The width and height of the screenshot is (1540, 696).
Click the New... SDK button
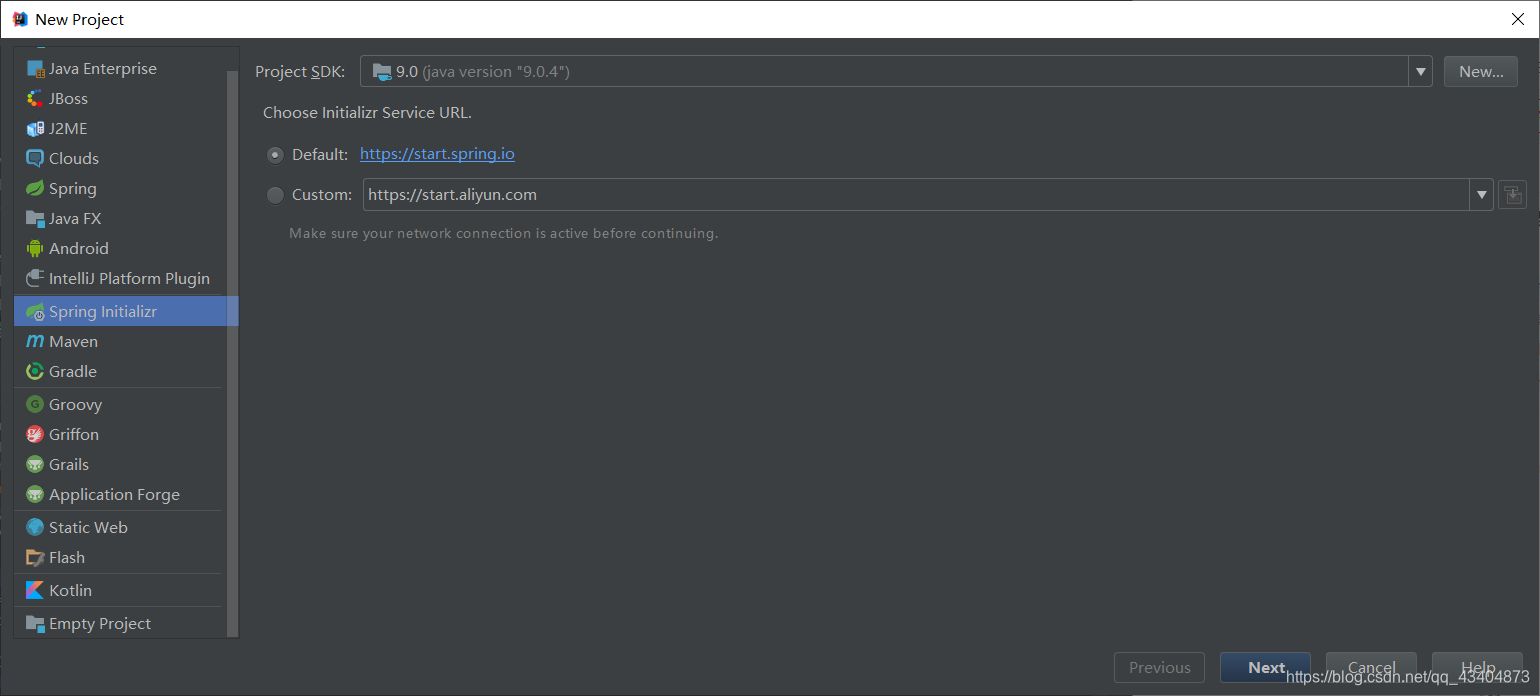[x=1481, y=72]
